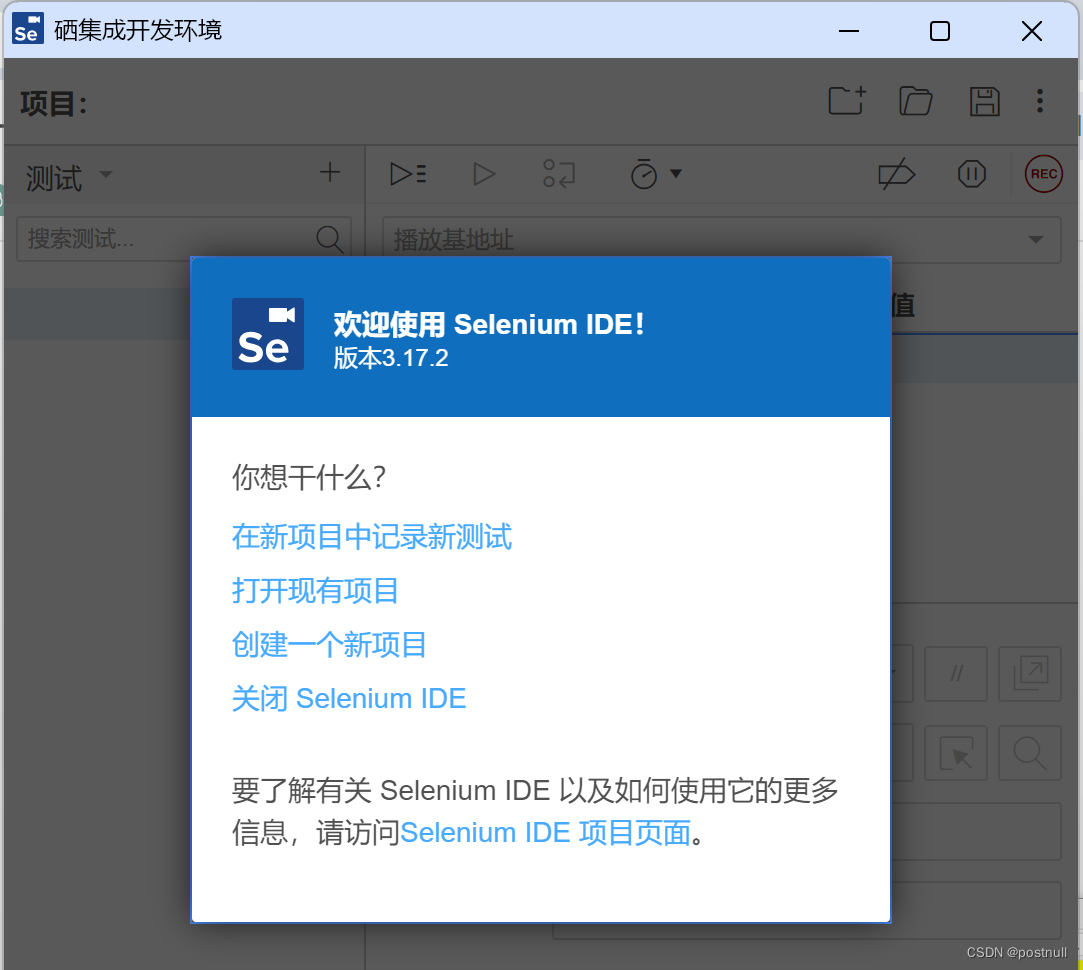Viewport: 1083px width, 970px height.
Task: Click the Selenium Se logo in dialog
Action: (267, 334)
